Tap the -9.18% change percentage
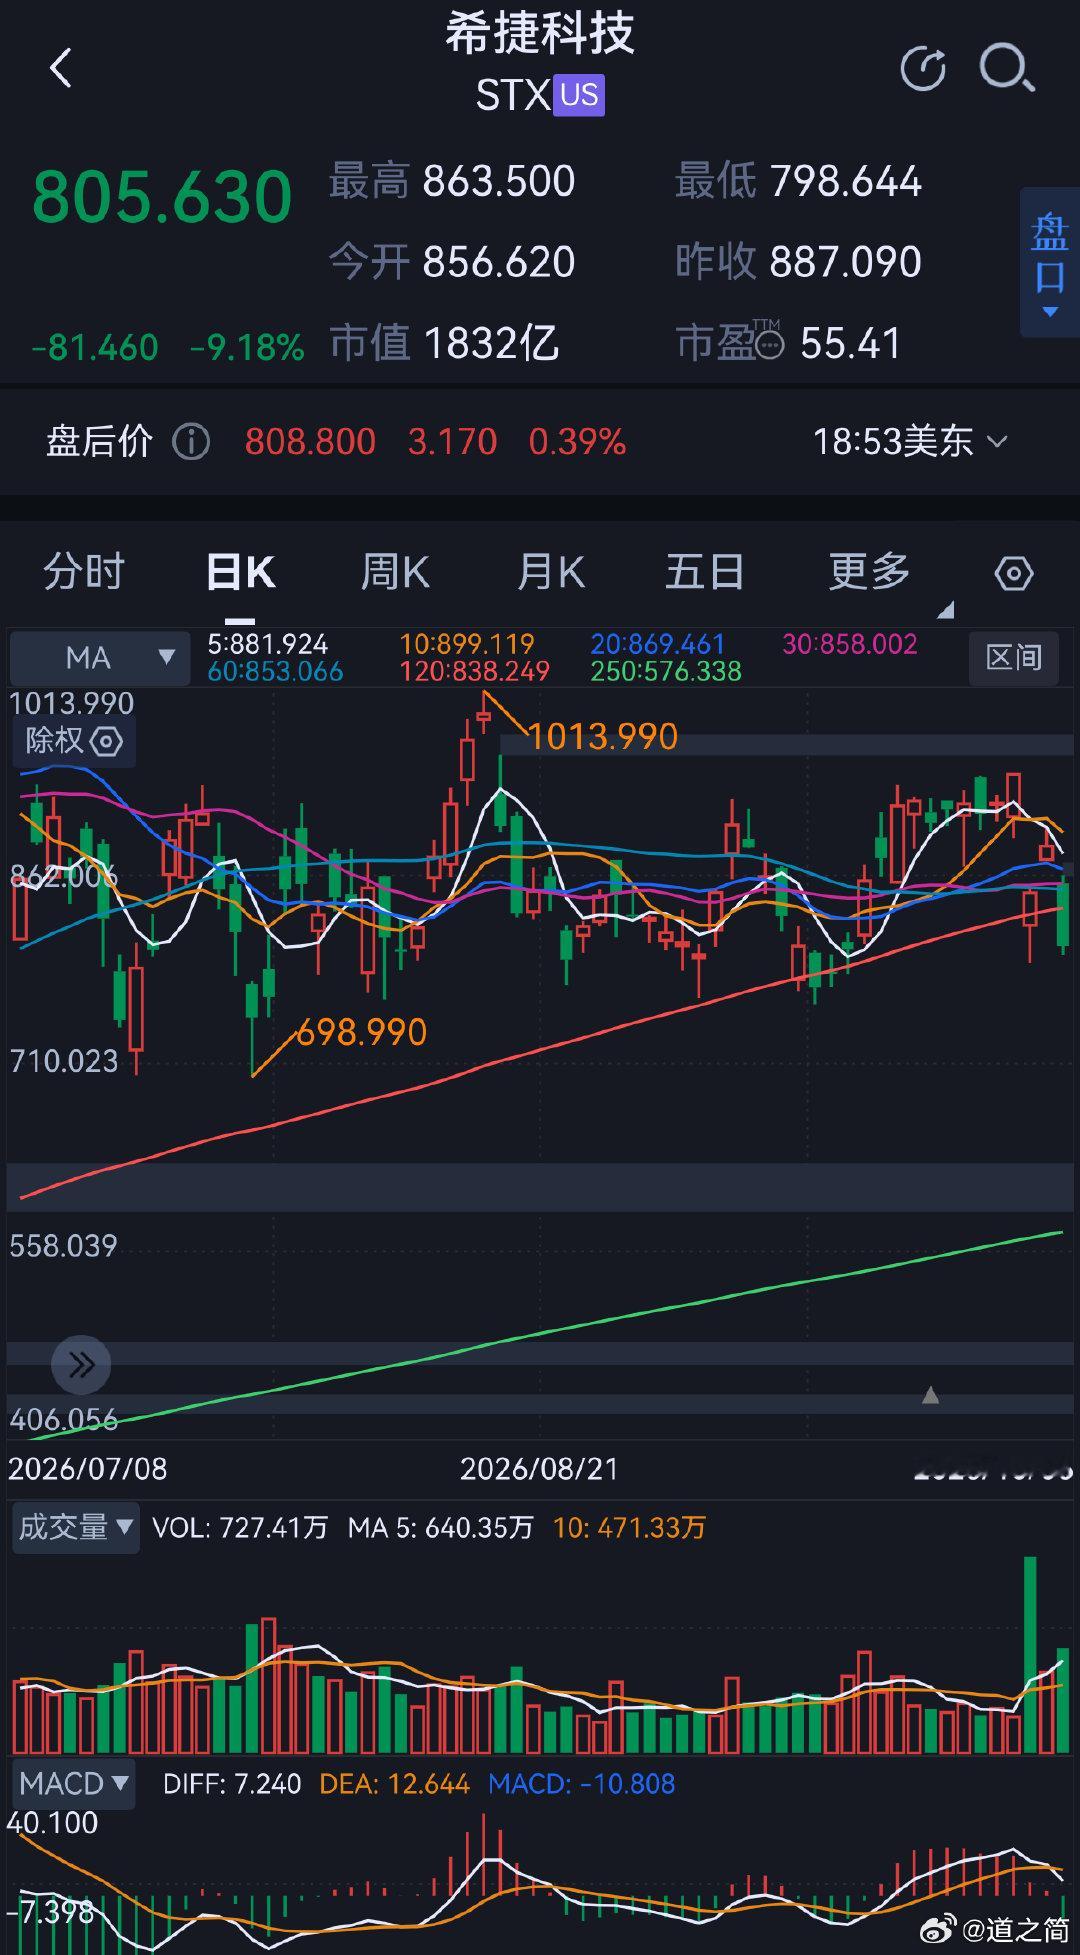Image resolution: width=1080 pixels, height=1955 pixels. (x=247, y=348)
